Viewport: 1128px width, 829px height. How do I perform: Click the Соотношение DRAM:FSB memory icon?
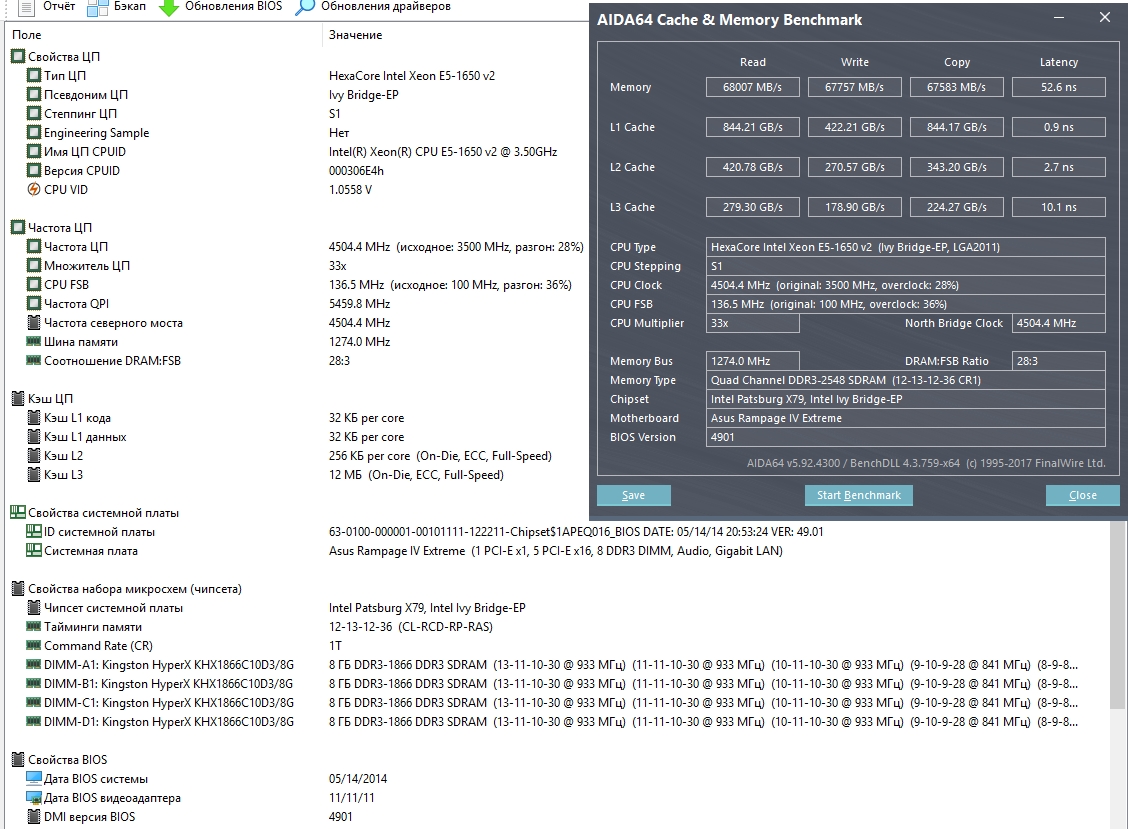point(34,360)
